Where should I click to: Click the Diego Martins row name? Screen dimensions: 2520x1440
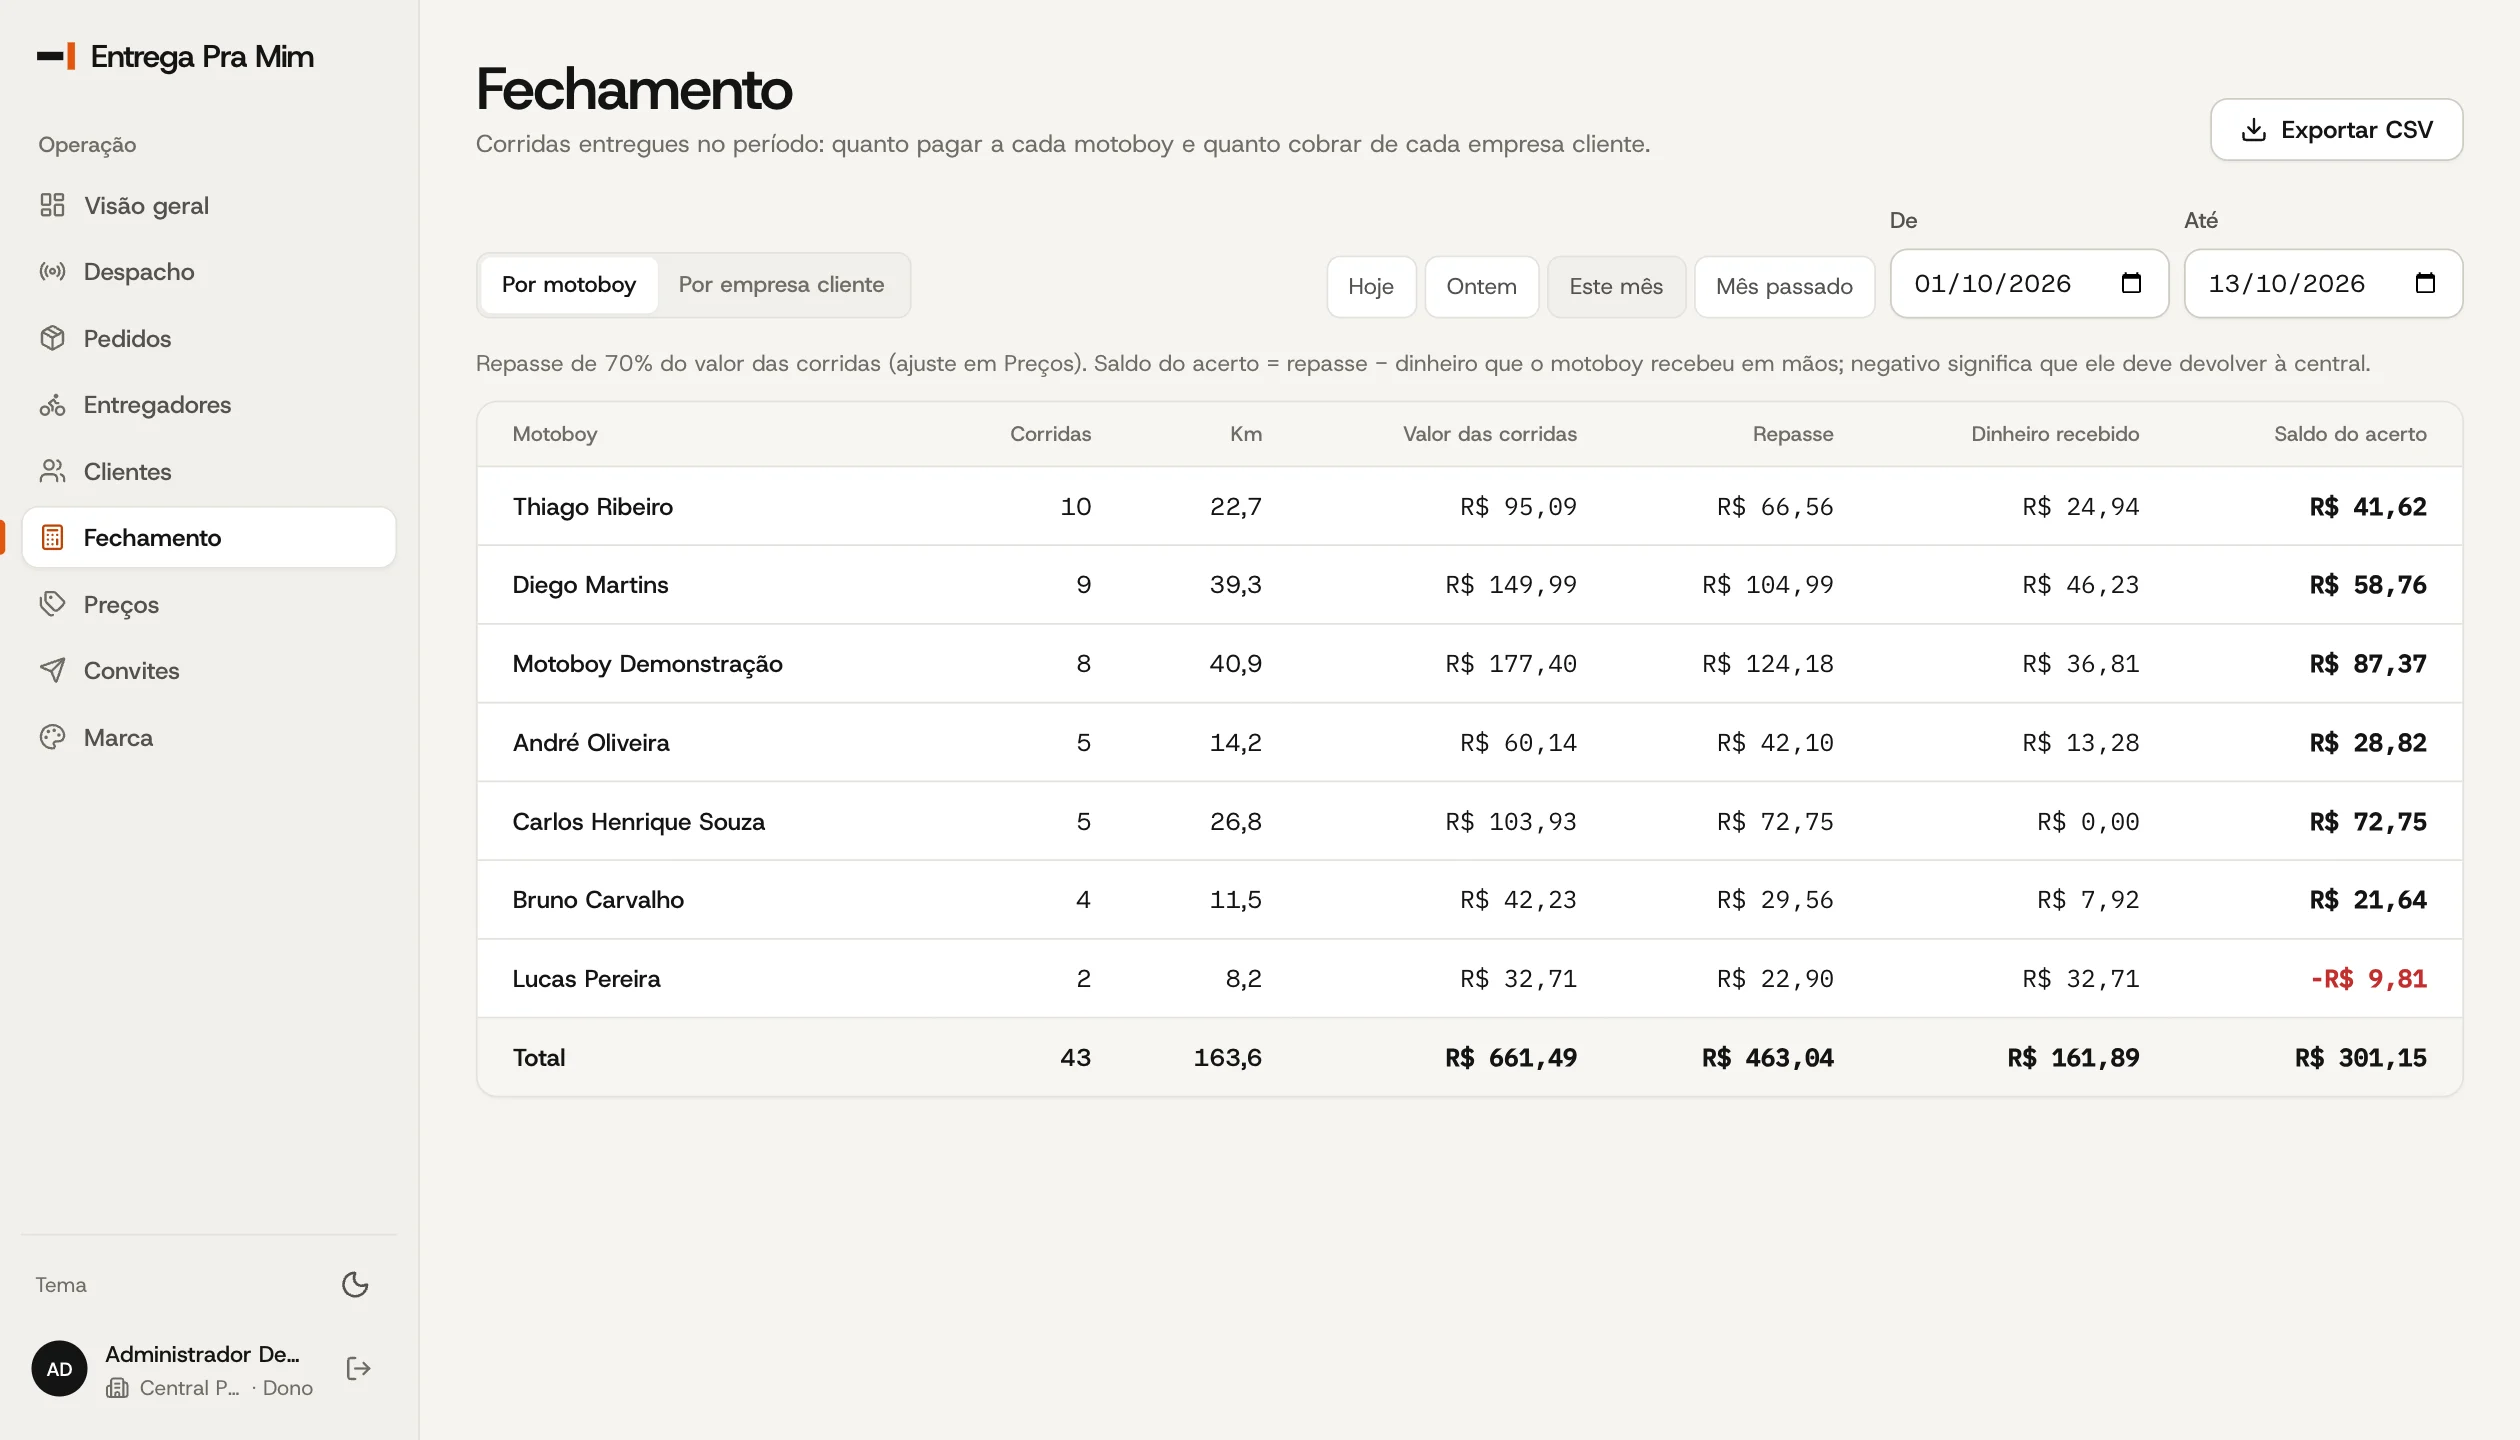point(590,585)
